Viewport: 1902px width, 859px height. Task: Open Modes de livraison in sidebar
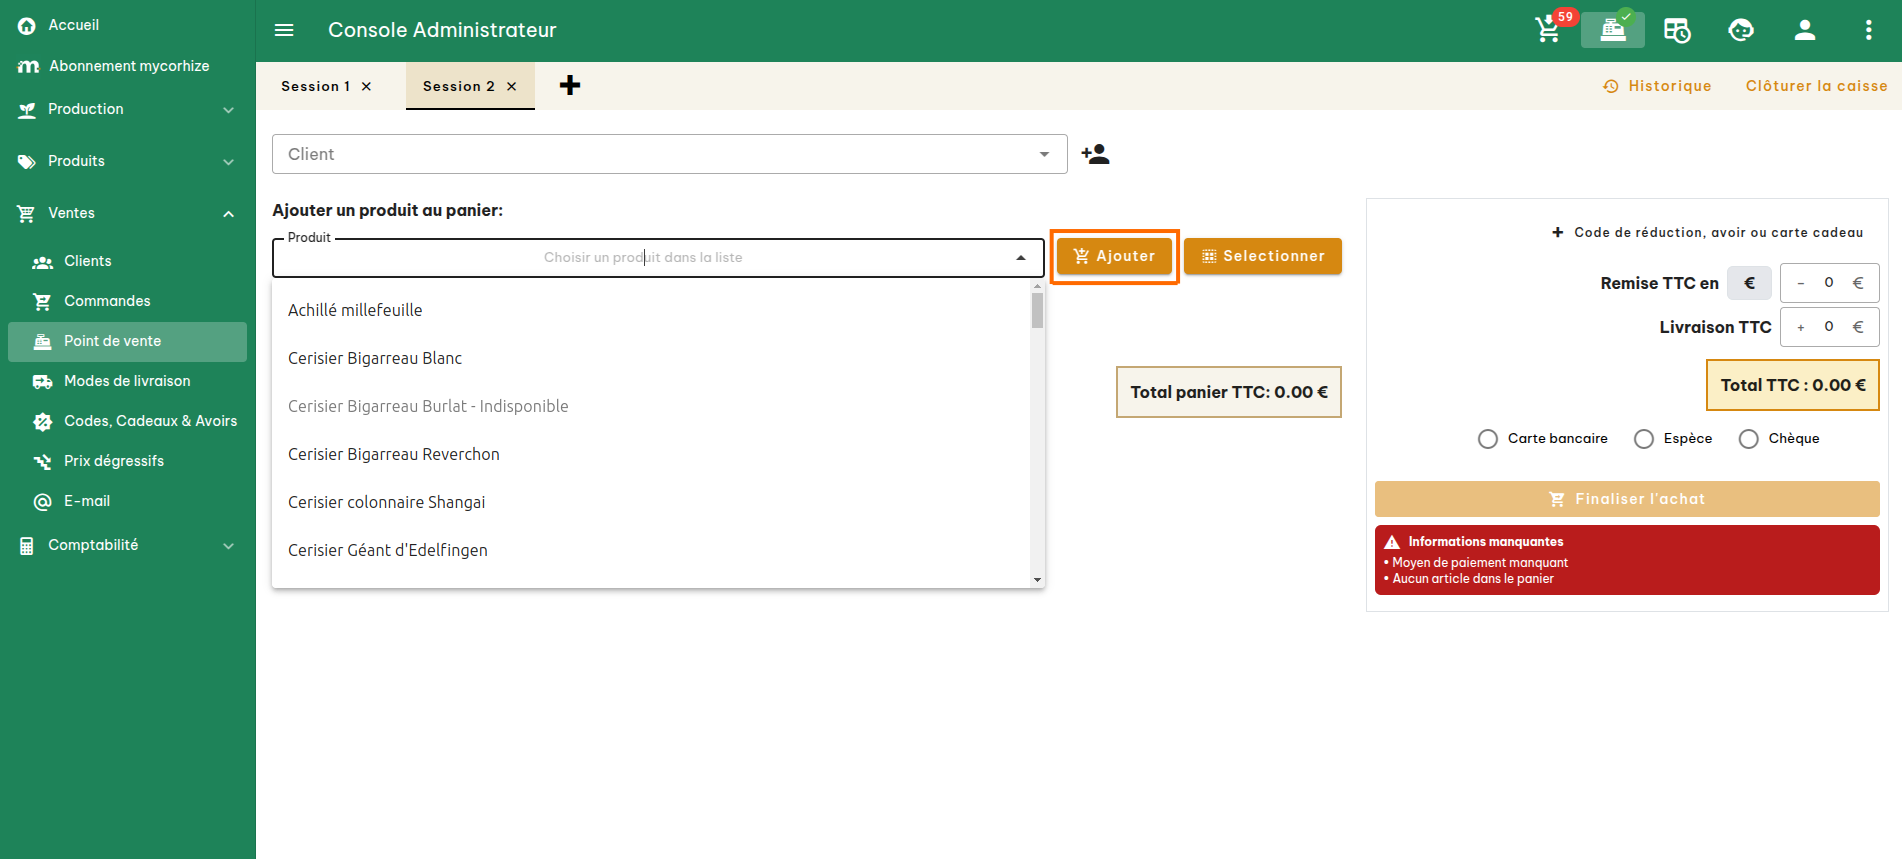128,381
